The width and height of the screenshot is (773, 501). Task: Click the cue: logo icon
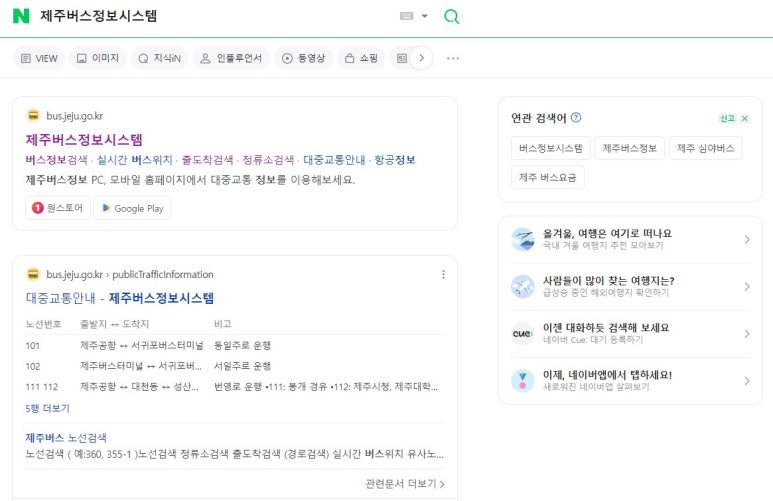click(x=523, y=333)
